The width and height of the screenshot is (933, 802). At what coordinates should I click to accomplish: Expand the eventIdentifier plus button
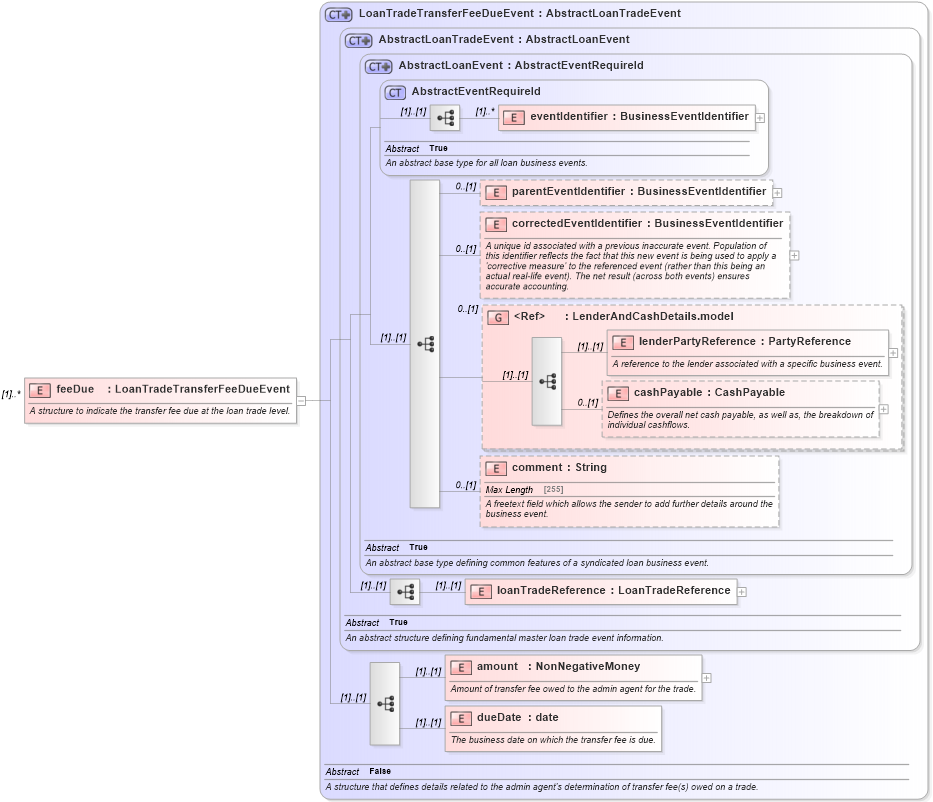(760, 117)
